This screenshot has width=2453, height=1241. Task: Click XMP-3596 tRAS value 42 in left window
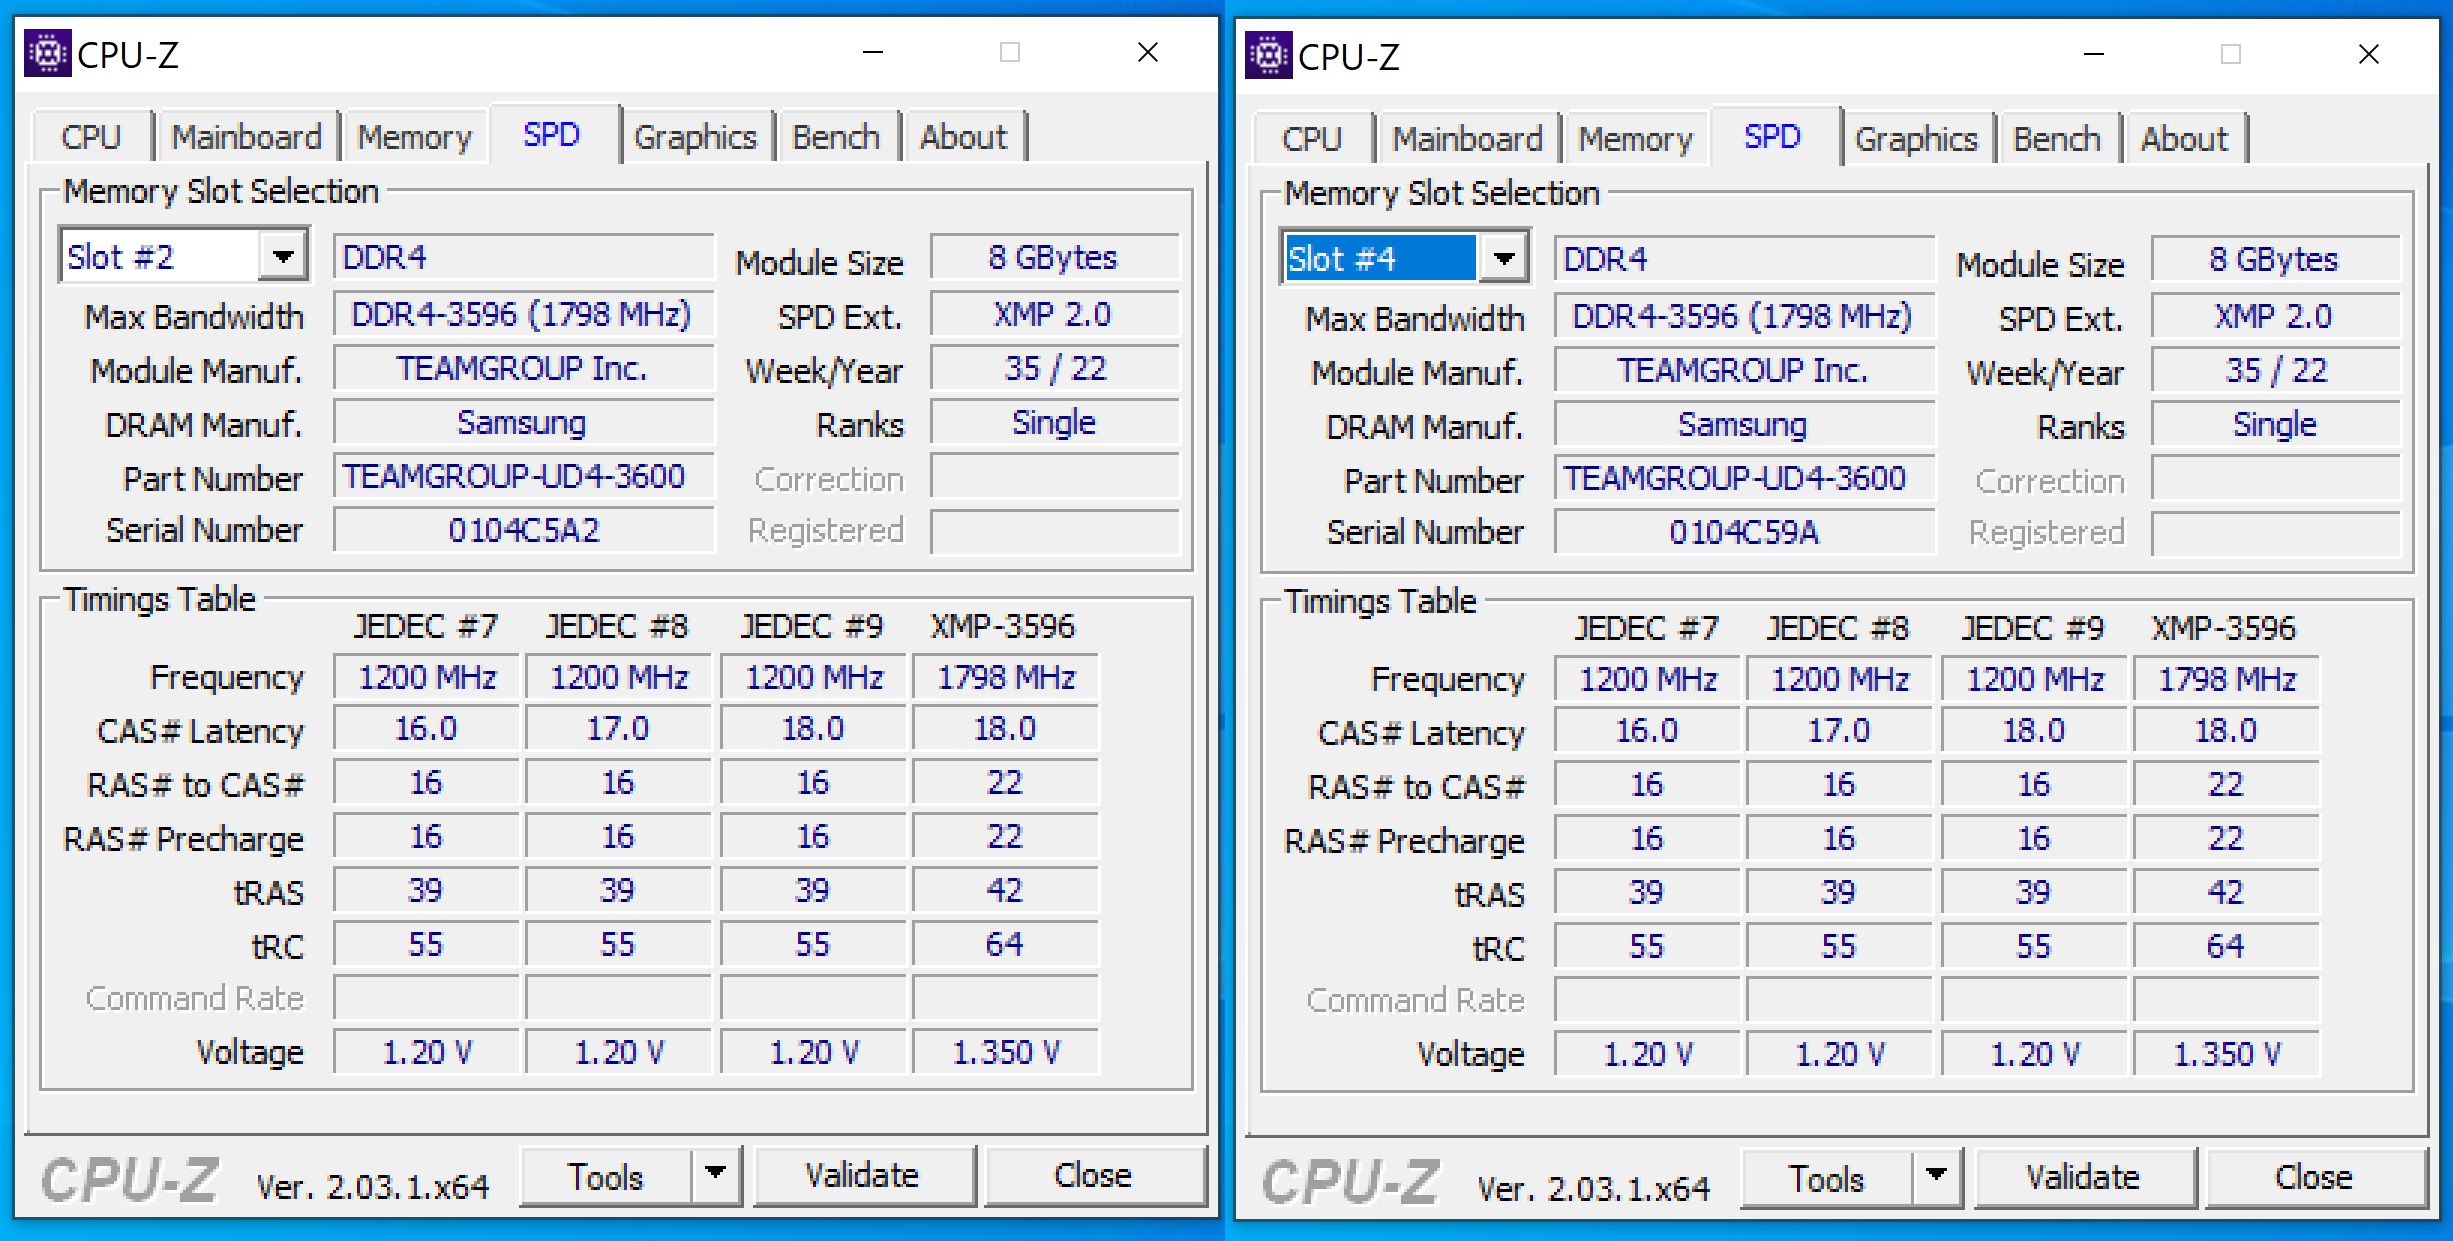(x=1006, y=890)
